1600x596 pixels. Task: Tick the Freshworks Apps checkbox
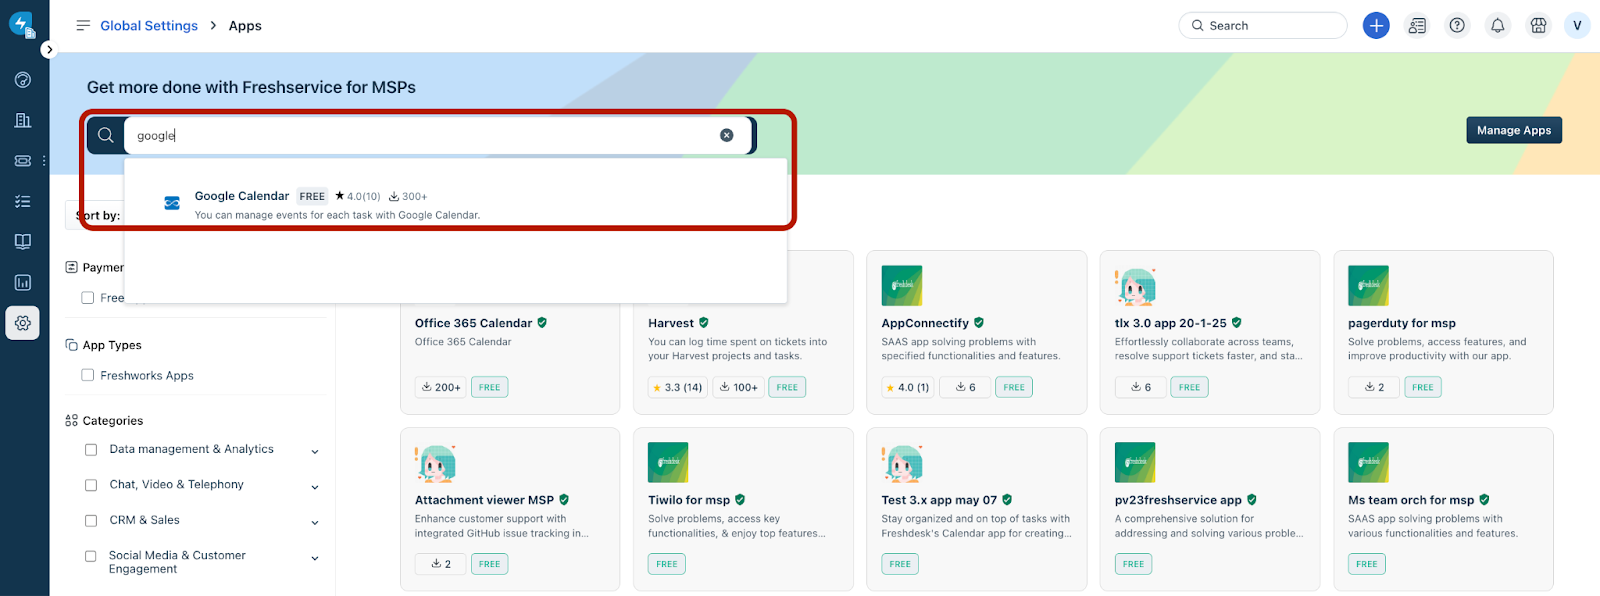[x=88, y=375]
